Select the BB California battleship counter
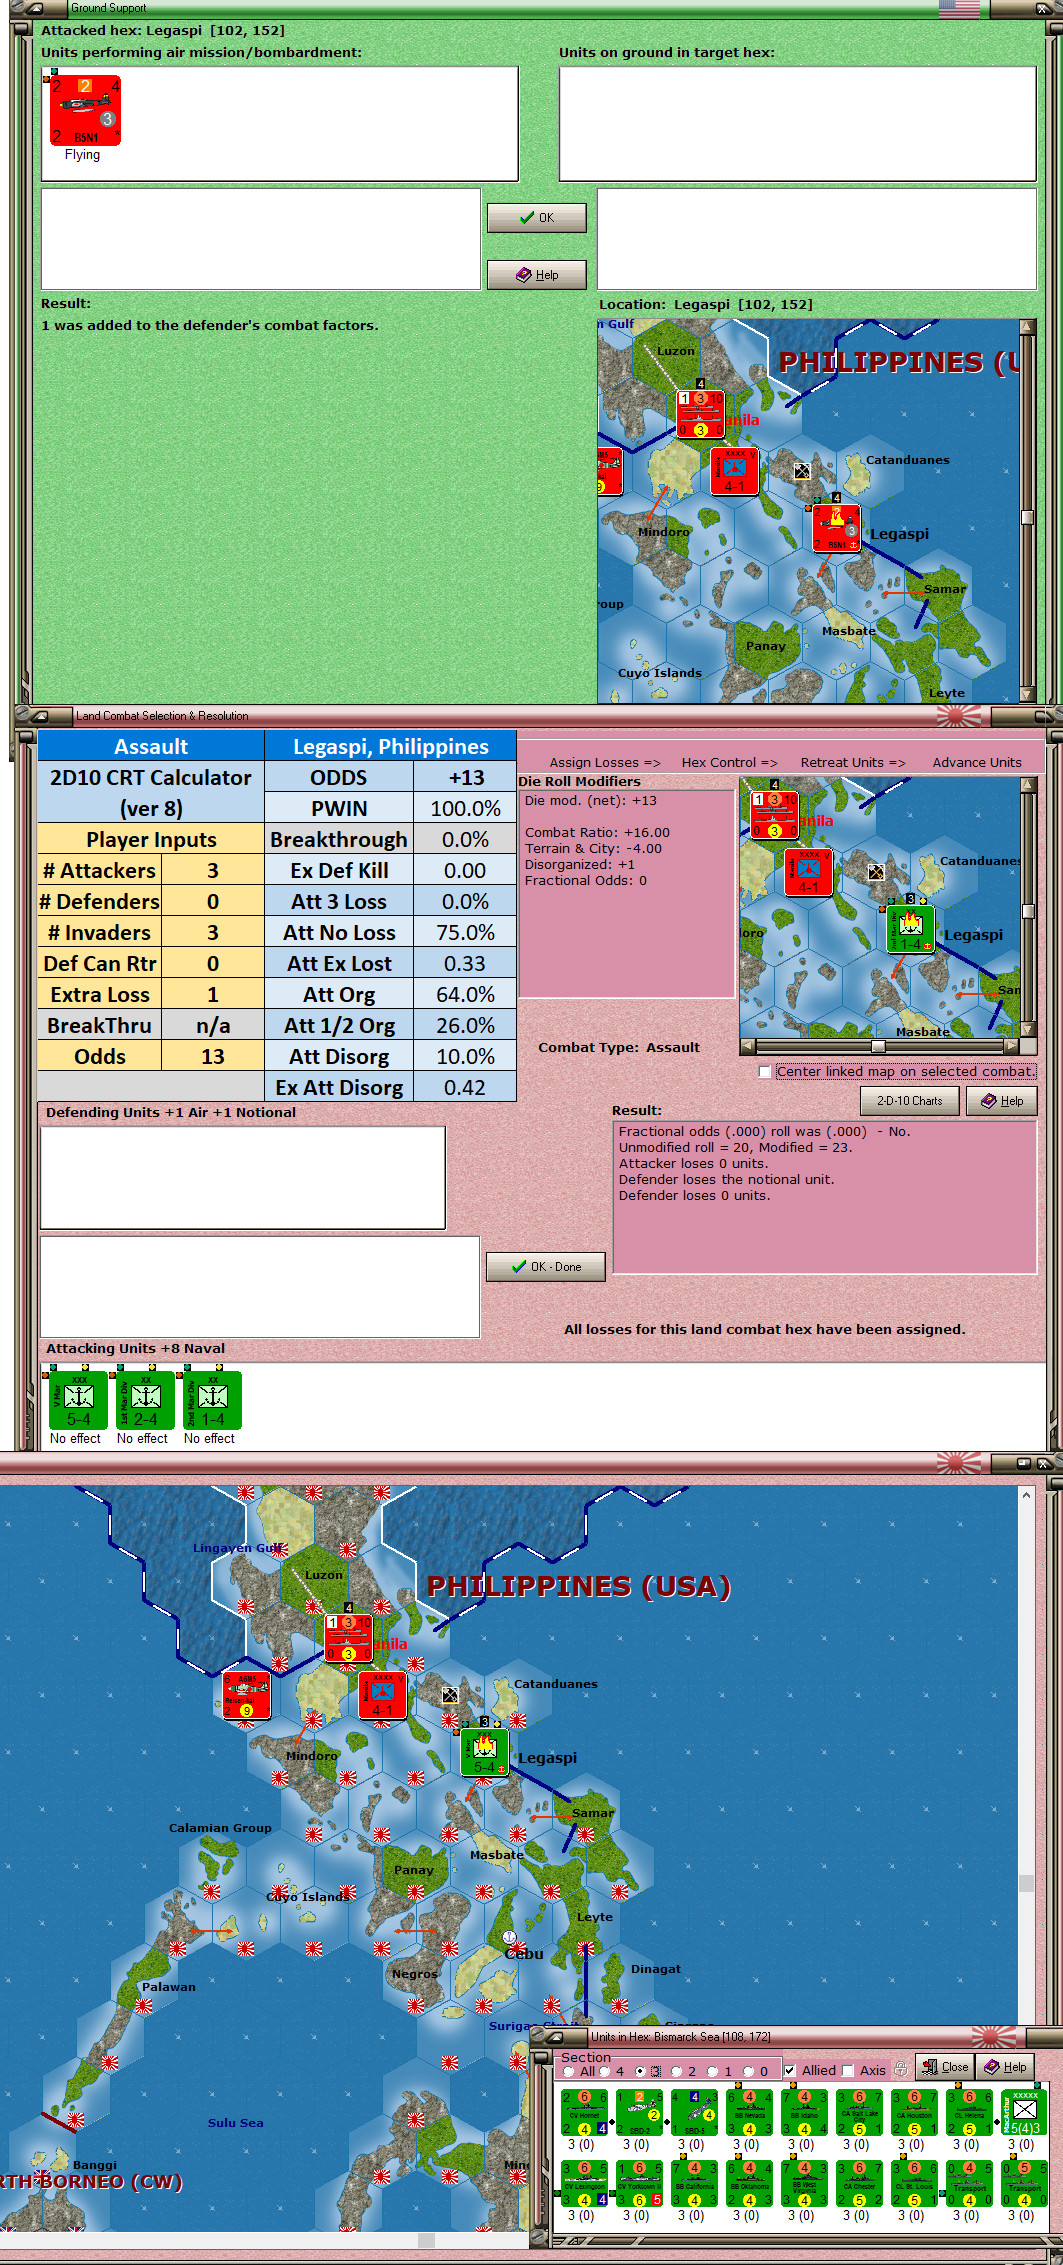Image resolution: width=1063 pixels, height=2265 pixels. 695,2184
